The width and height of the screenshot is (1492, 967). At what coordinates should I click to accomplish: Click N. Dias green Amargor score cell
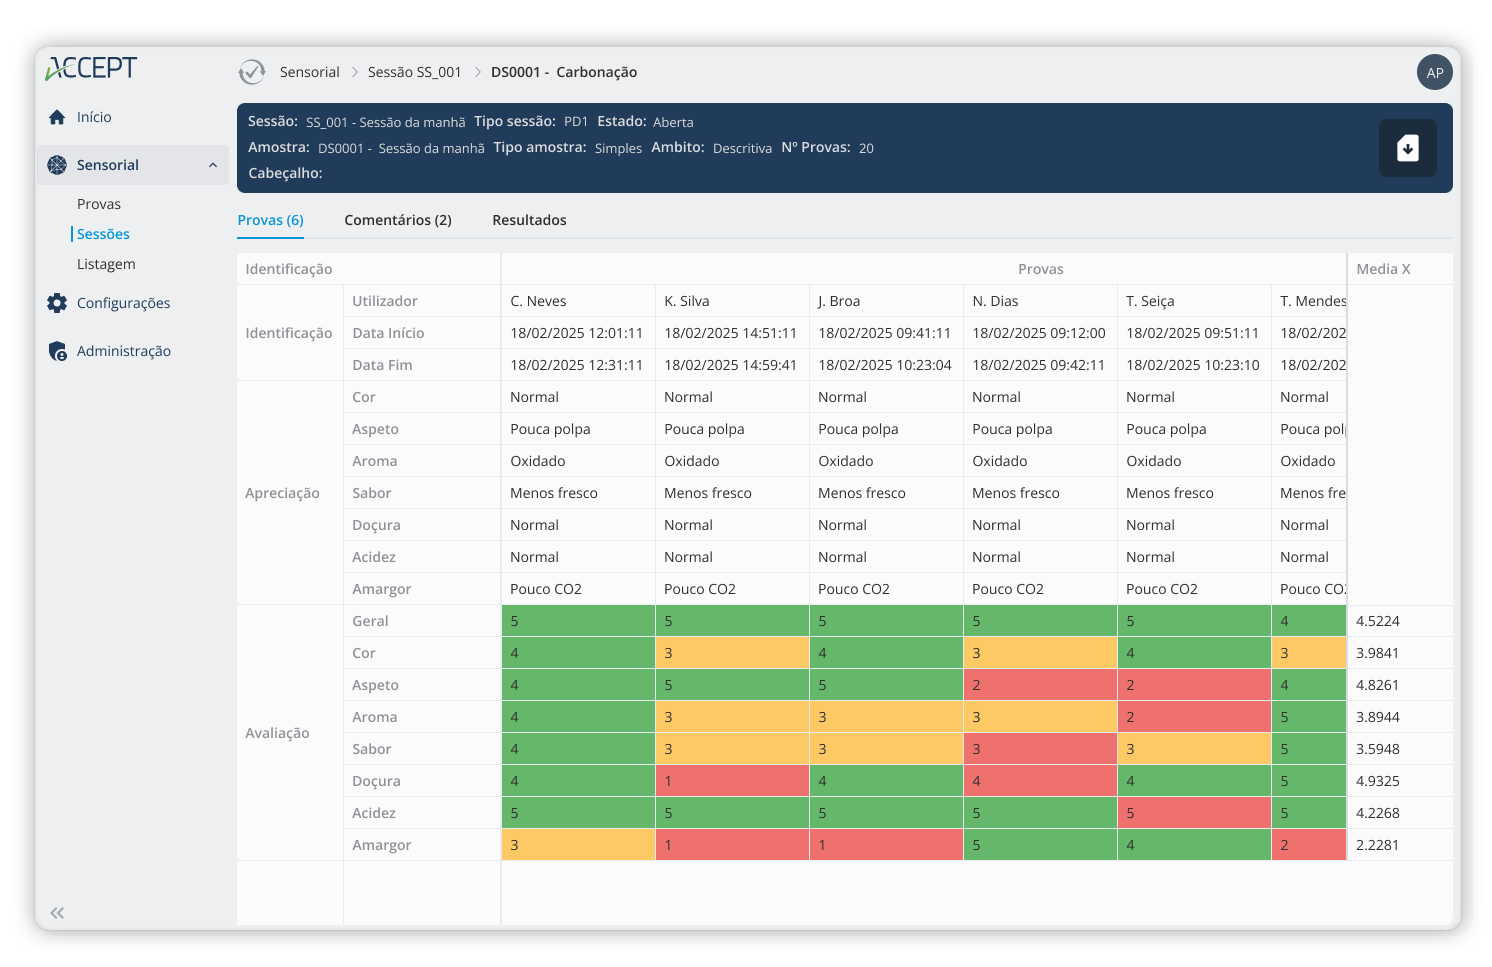(x=1040, y=845)
